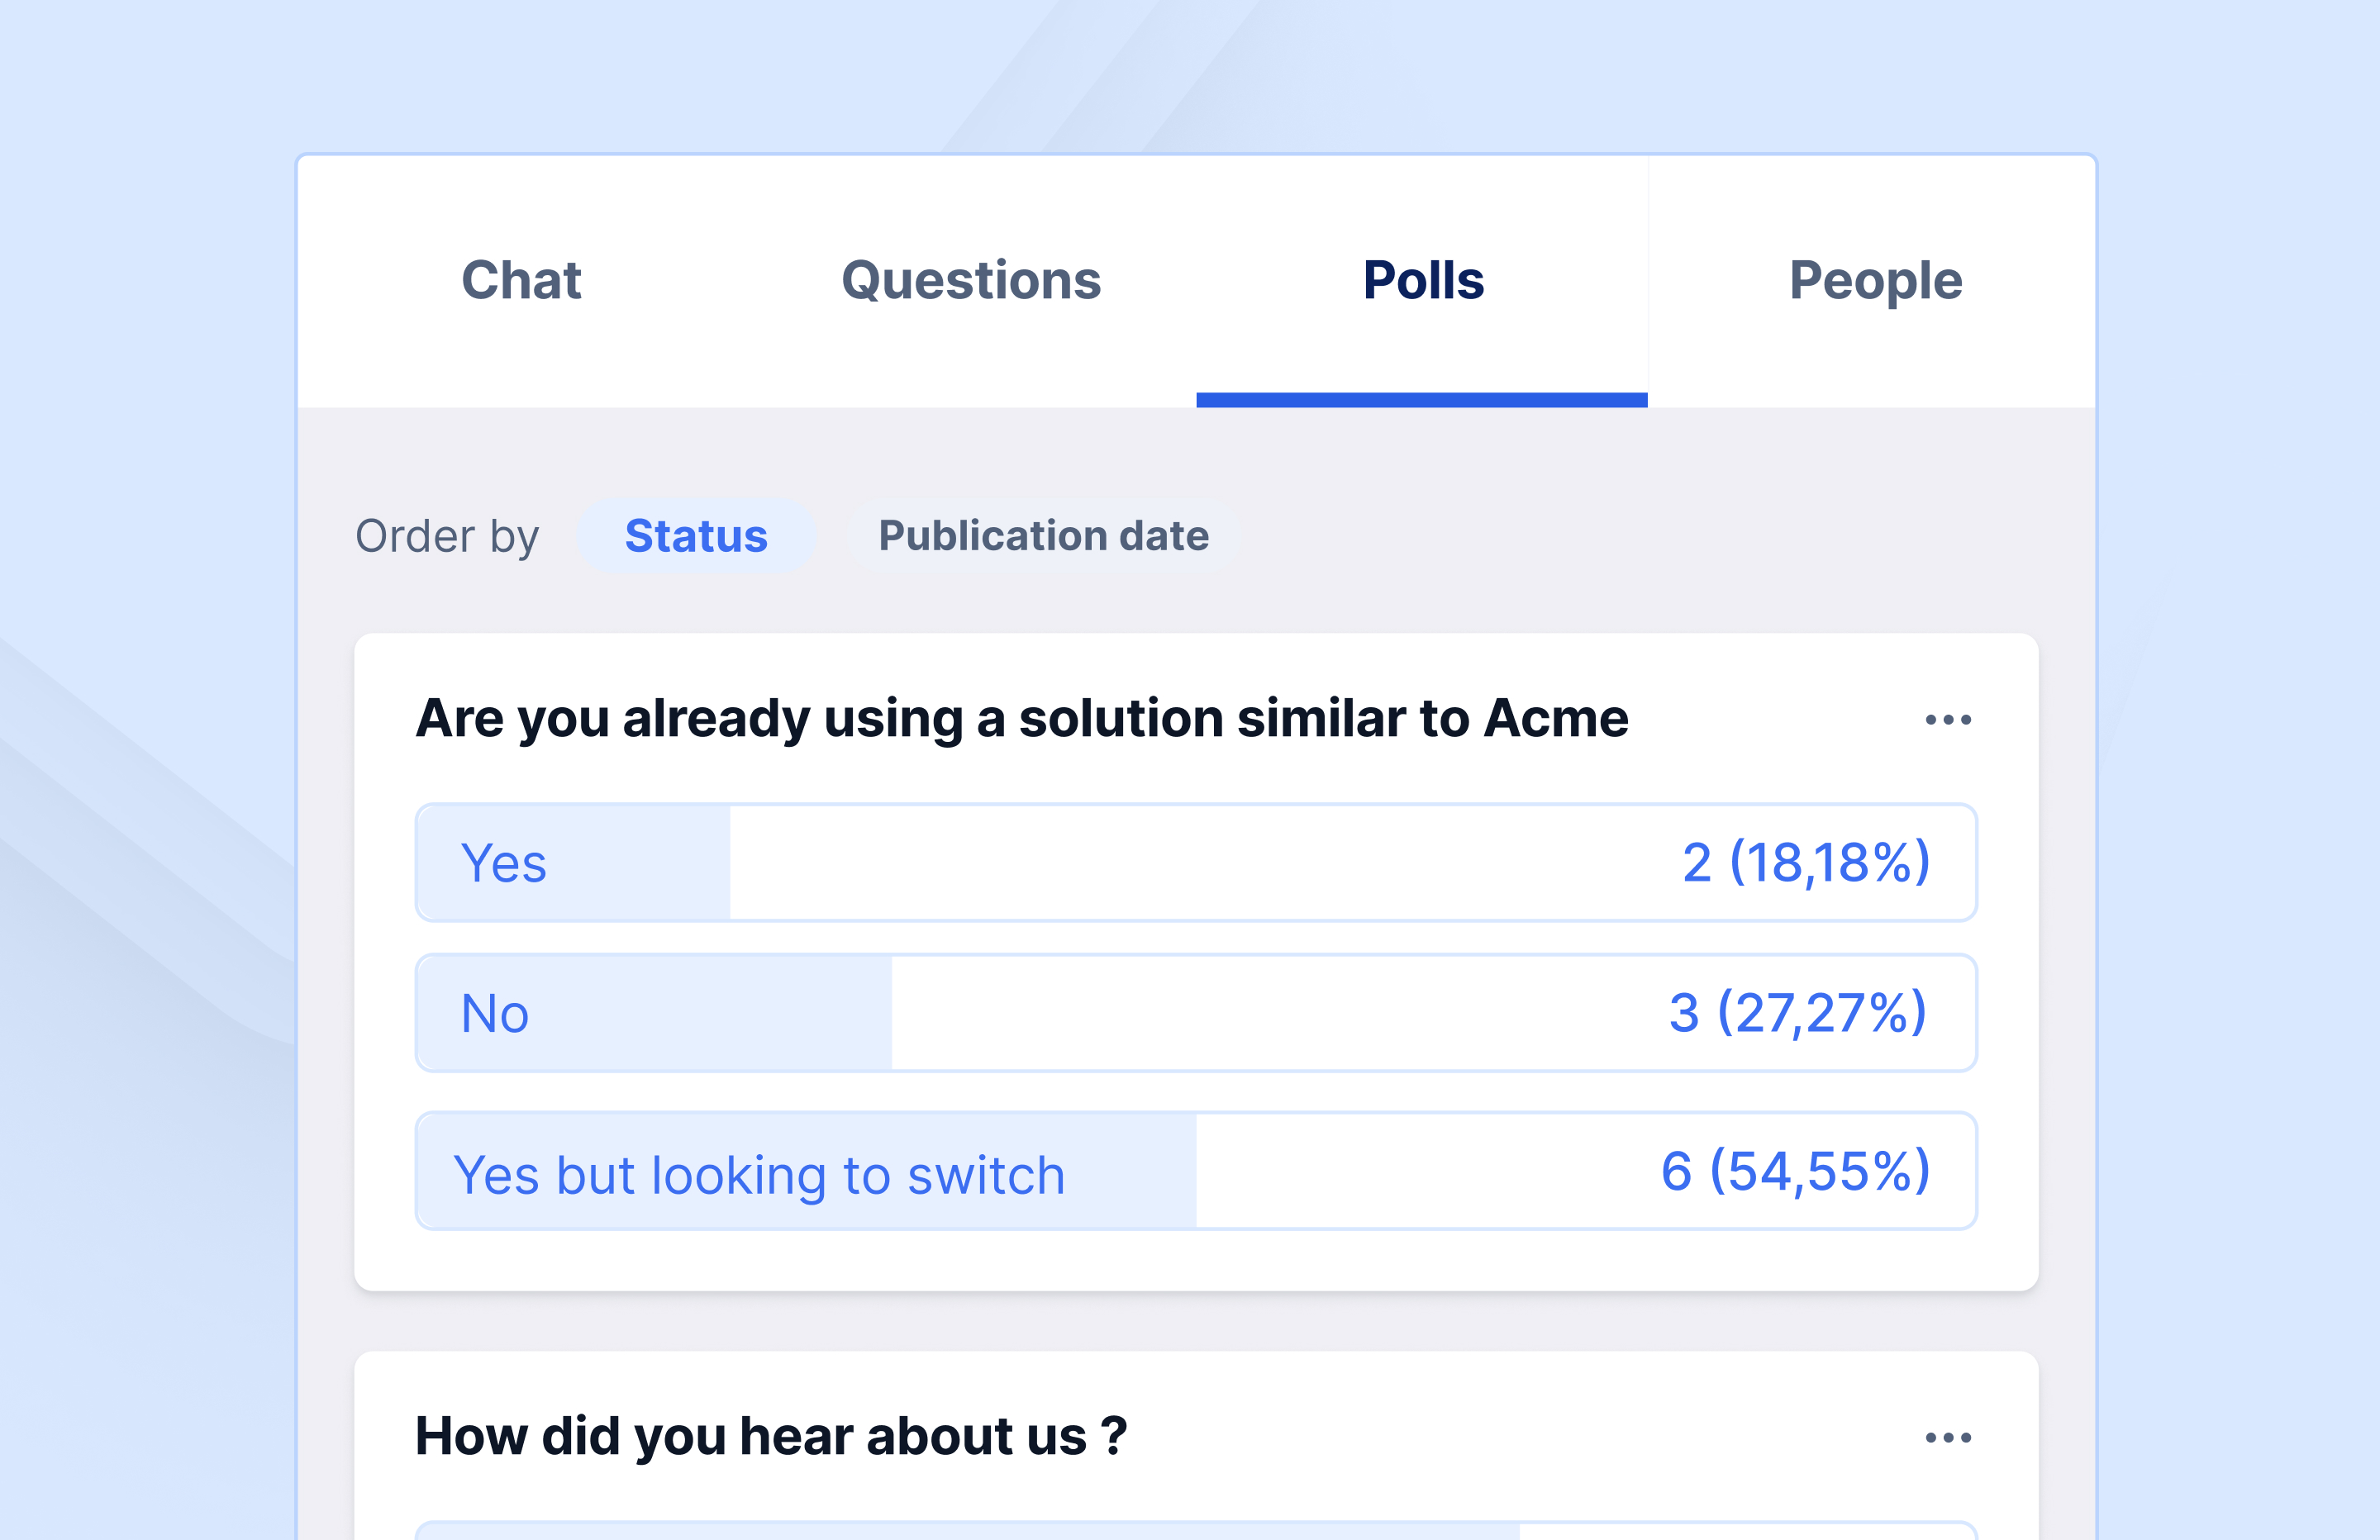Click first answer bar of 'How did you hear' poll

coord(1195,1531)
